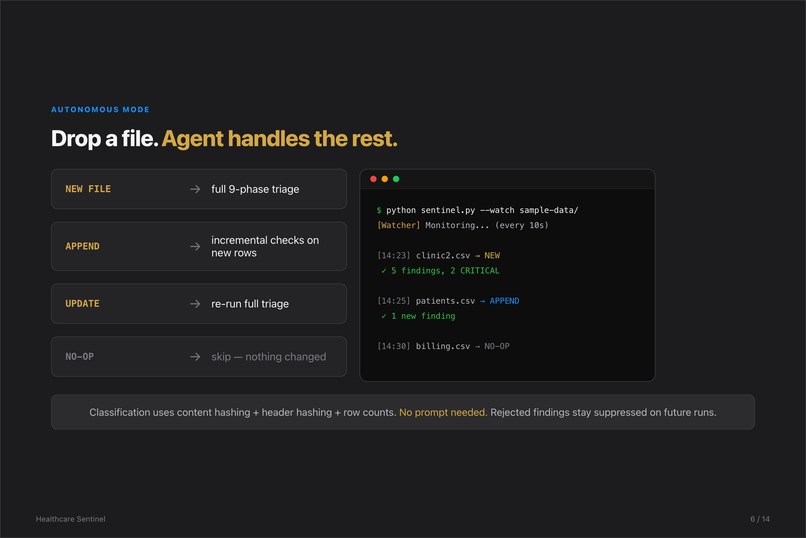Click 'Agent handles the rest.' title text
The image size is (806, 538).
coord(280,138)
